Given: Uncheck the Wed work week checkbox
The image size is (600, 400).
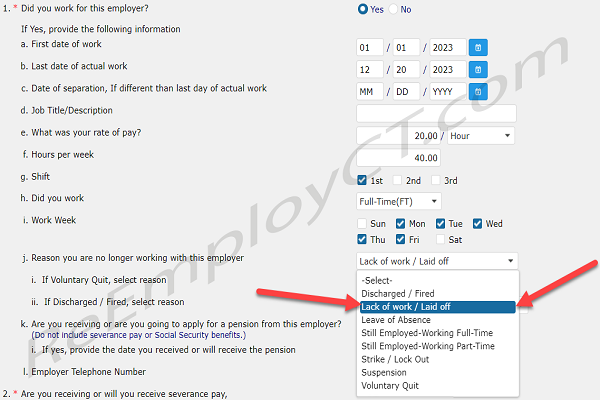Looking at the screenshot, I should (479, 224).
